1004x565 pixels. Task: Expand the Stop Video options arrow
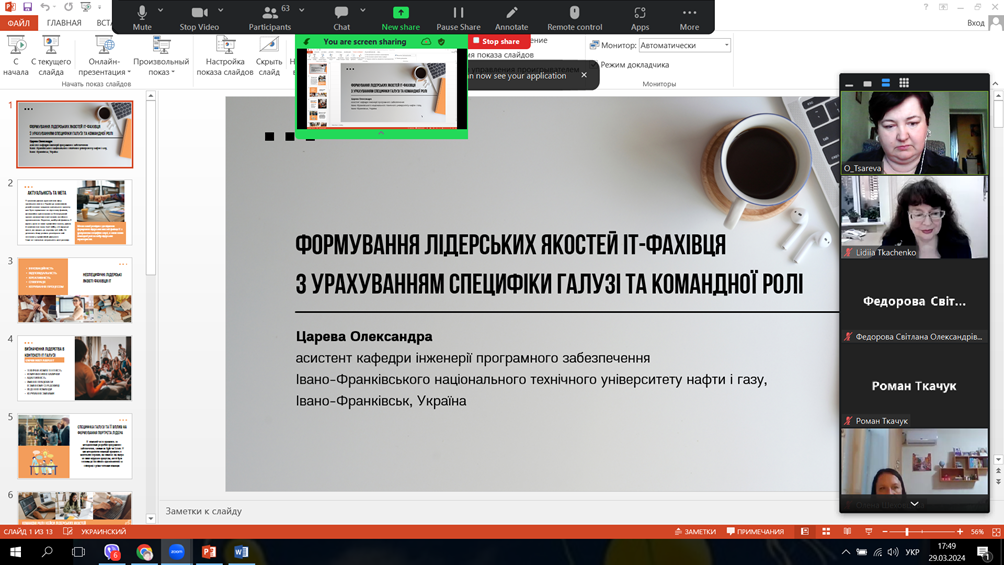[220, 12]
